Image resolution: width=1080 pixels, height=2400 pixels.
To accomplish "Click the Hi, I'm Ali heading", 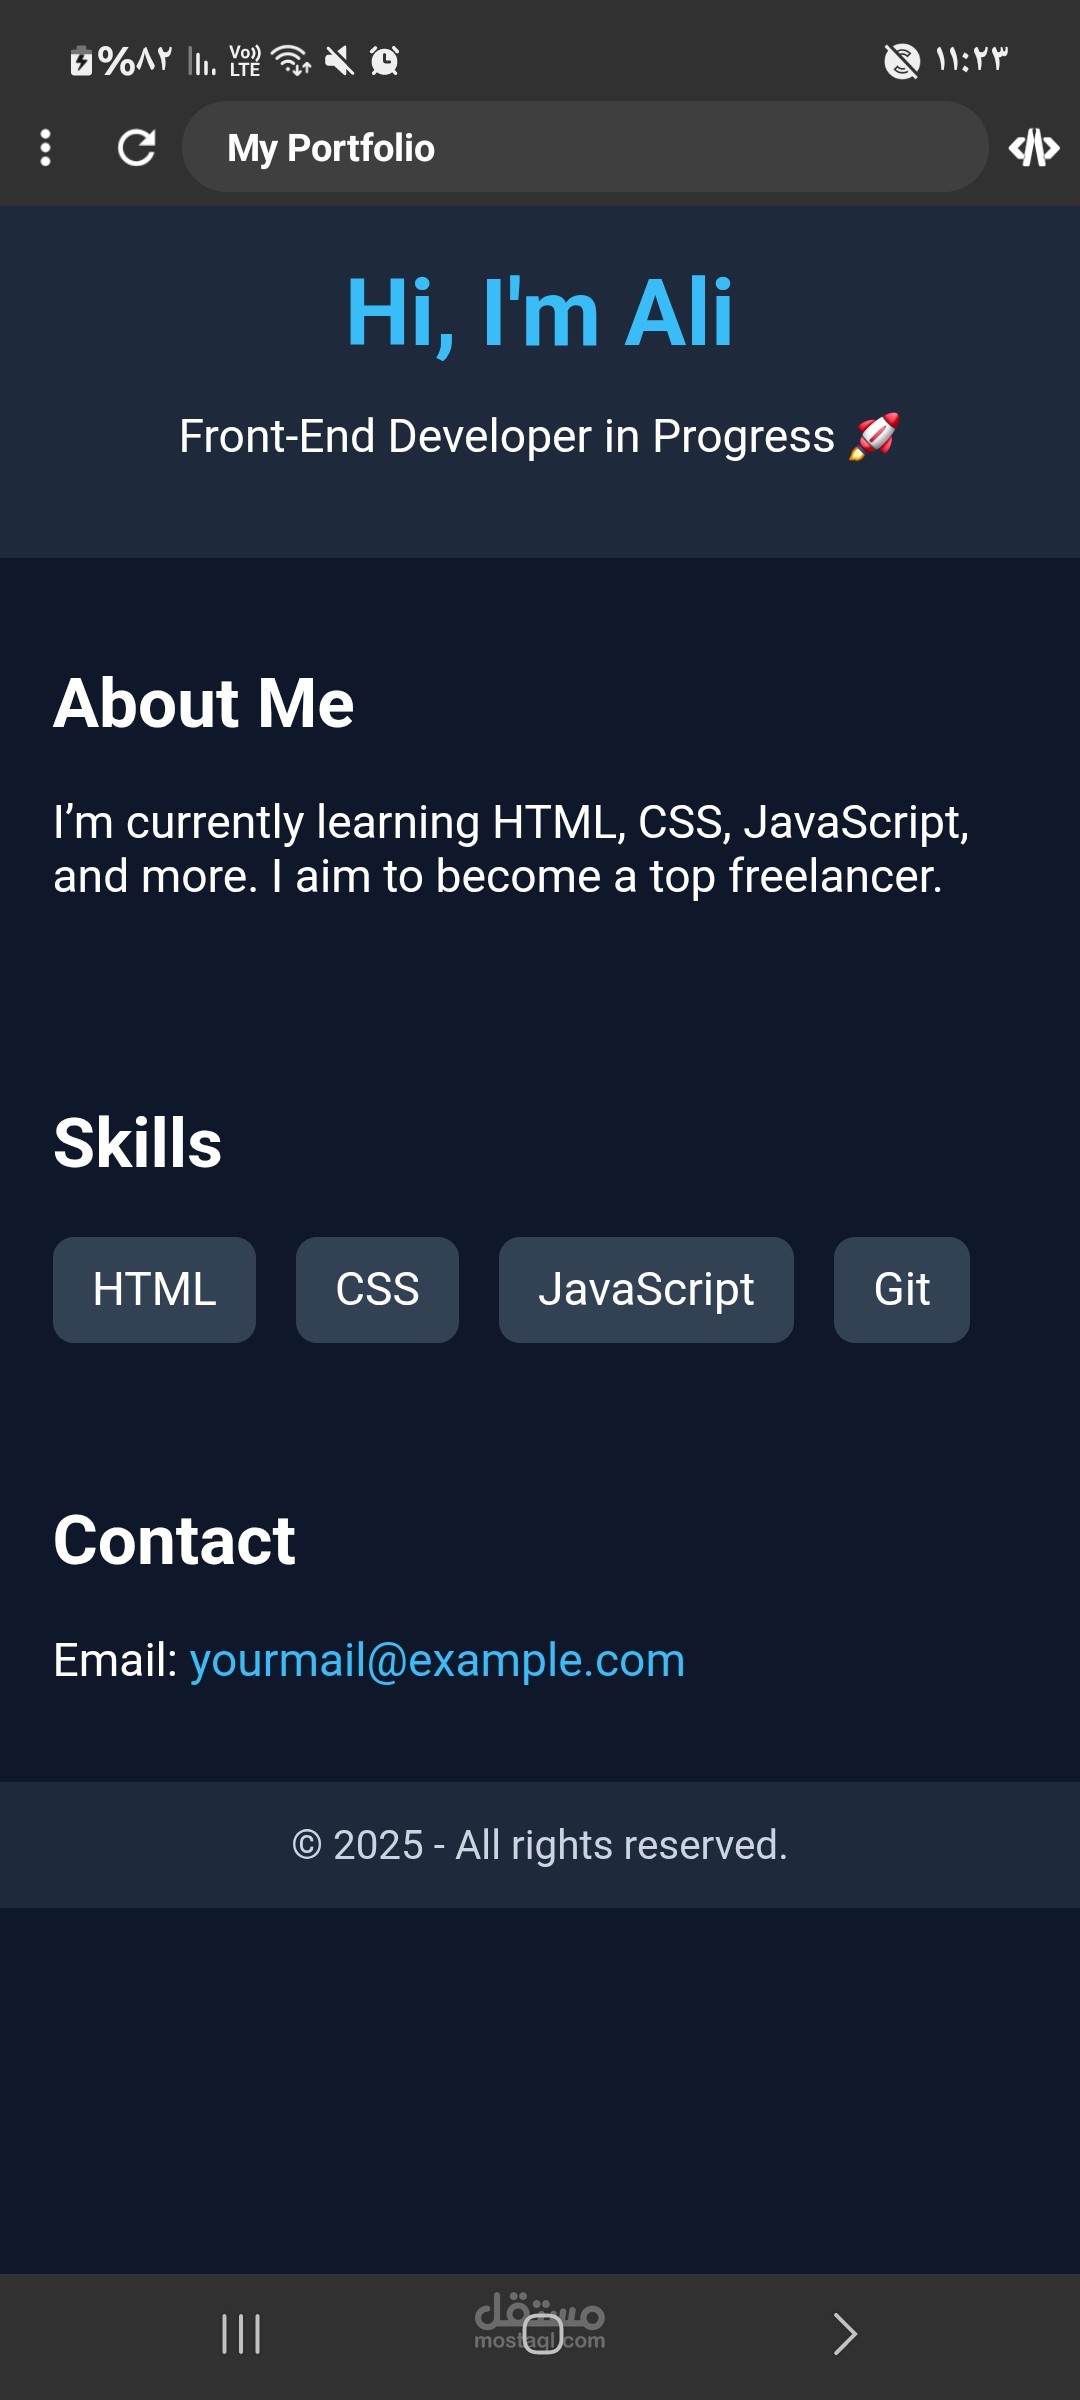I will 540,312.
